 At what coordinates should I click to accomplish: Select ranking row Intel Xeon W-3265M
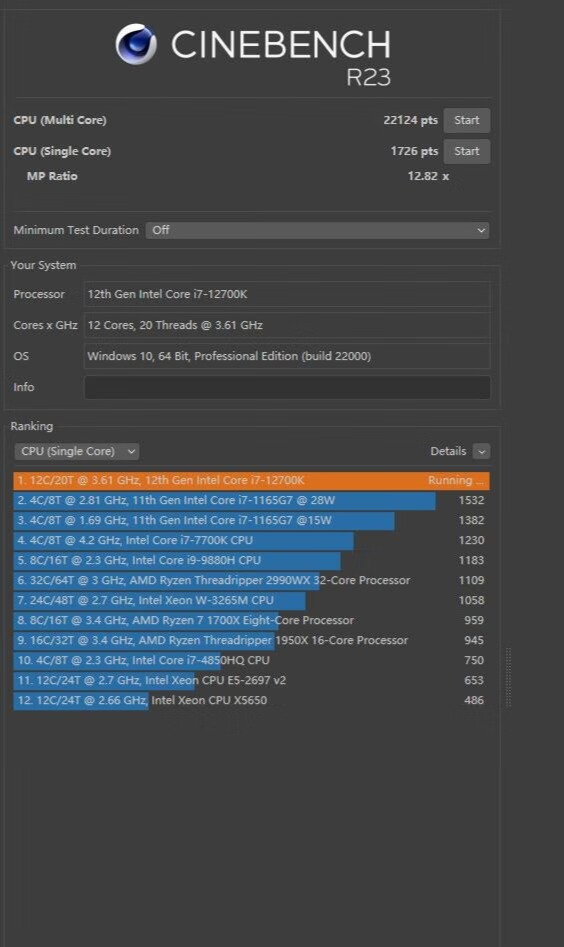point(251,600)
